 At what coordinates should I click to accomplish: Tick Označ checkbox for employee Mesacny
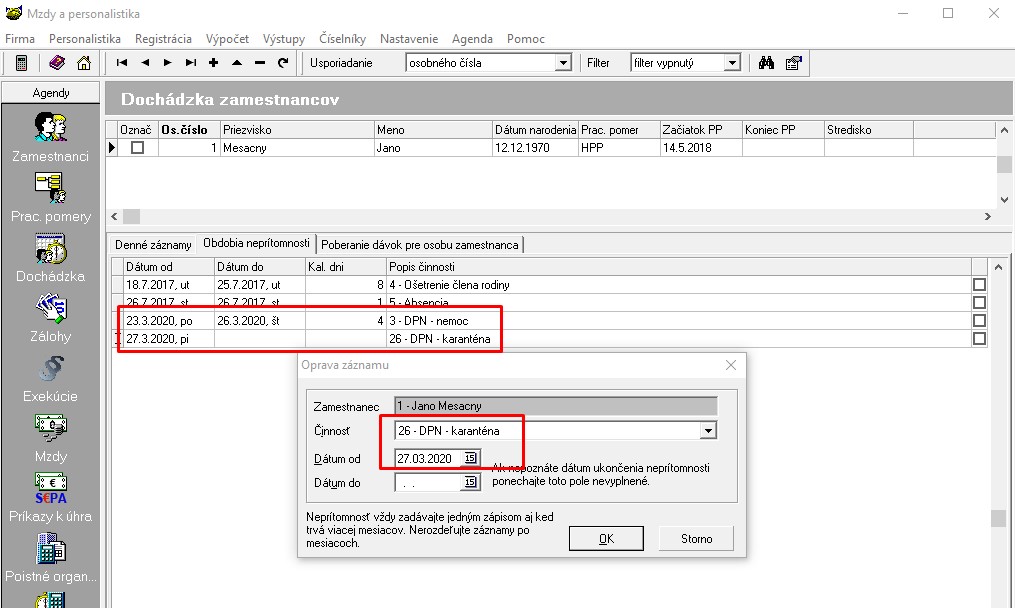[x=137, y=148]
